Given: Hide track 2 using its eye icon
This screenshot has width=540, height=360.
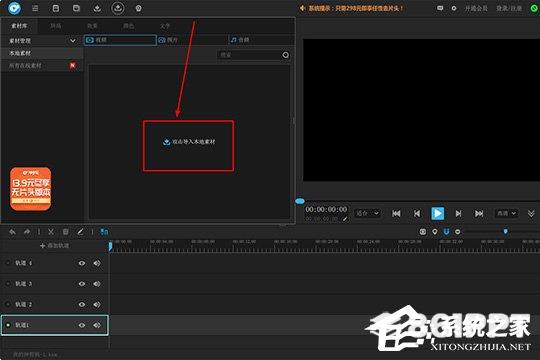Looking at the screenshot, I should coord(82,305).
